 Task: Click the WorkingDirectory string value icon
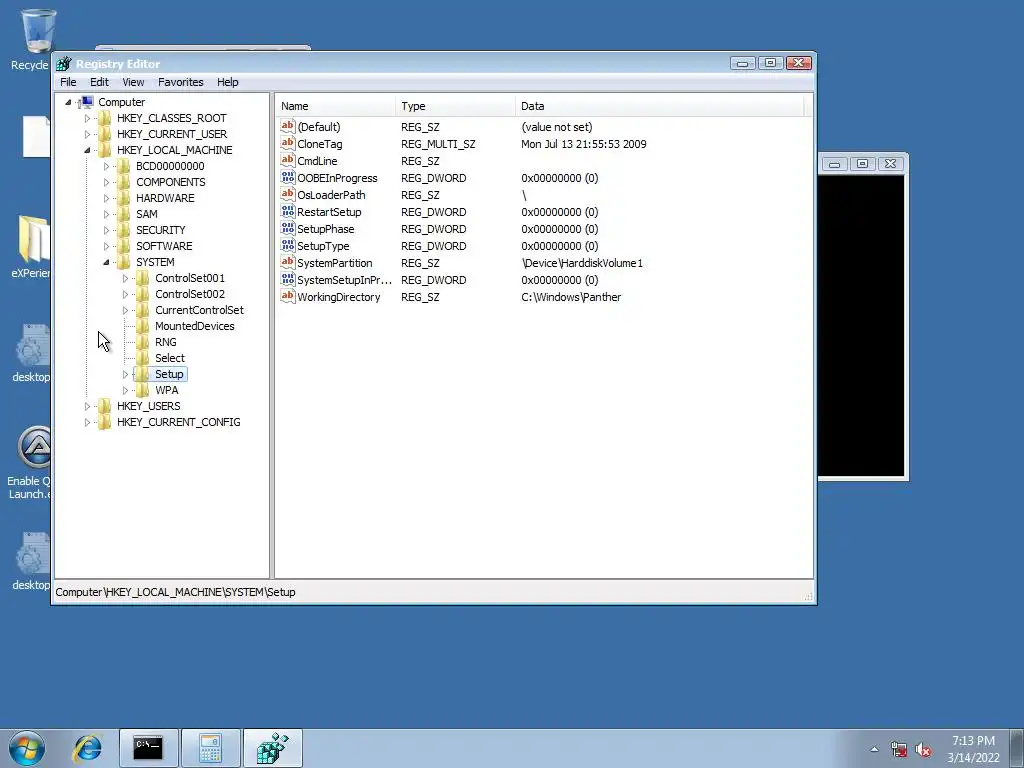tap(287, 296)
